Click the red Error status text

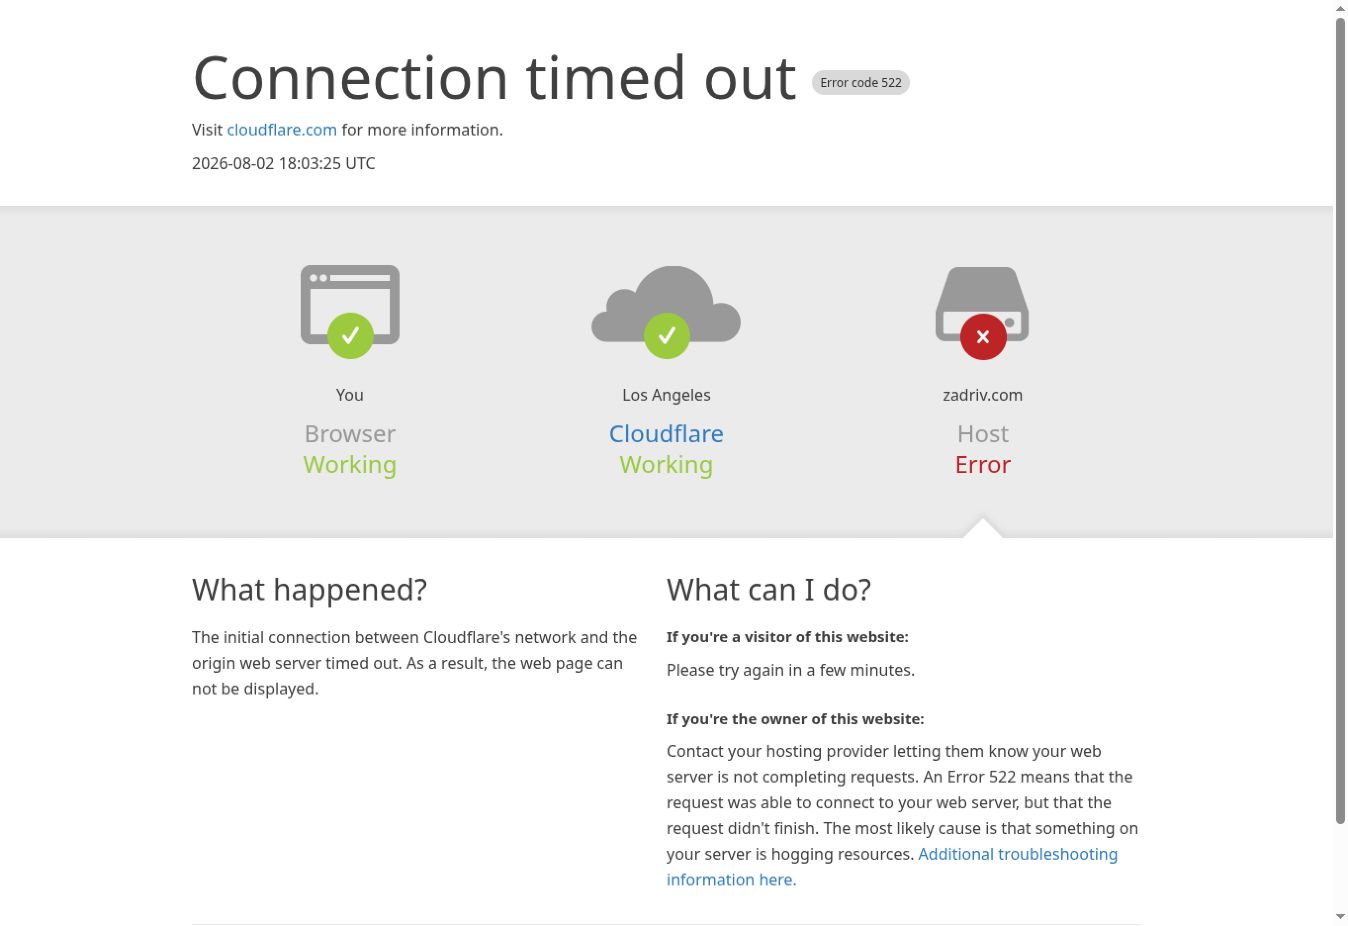click(x=983, y=464)
